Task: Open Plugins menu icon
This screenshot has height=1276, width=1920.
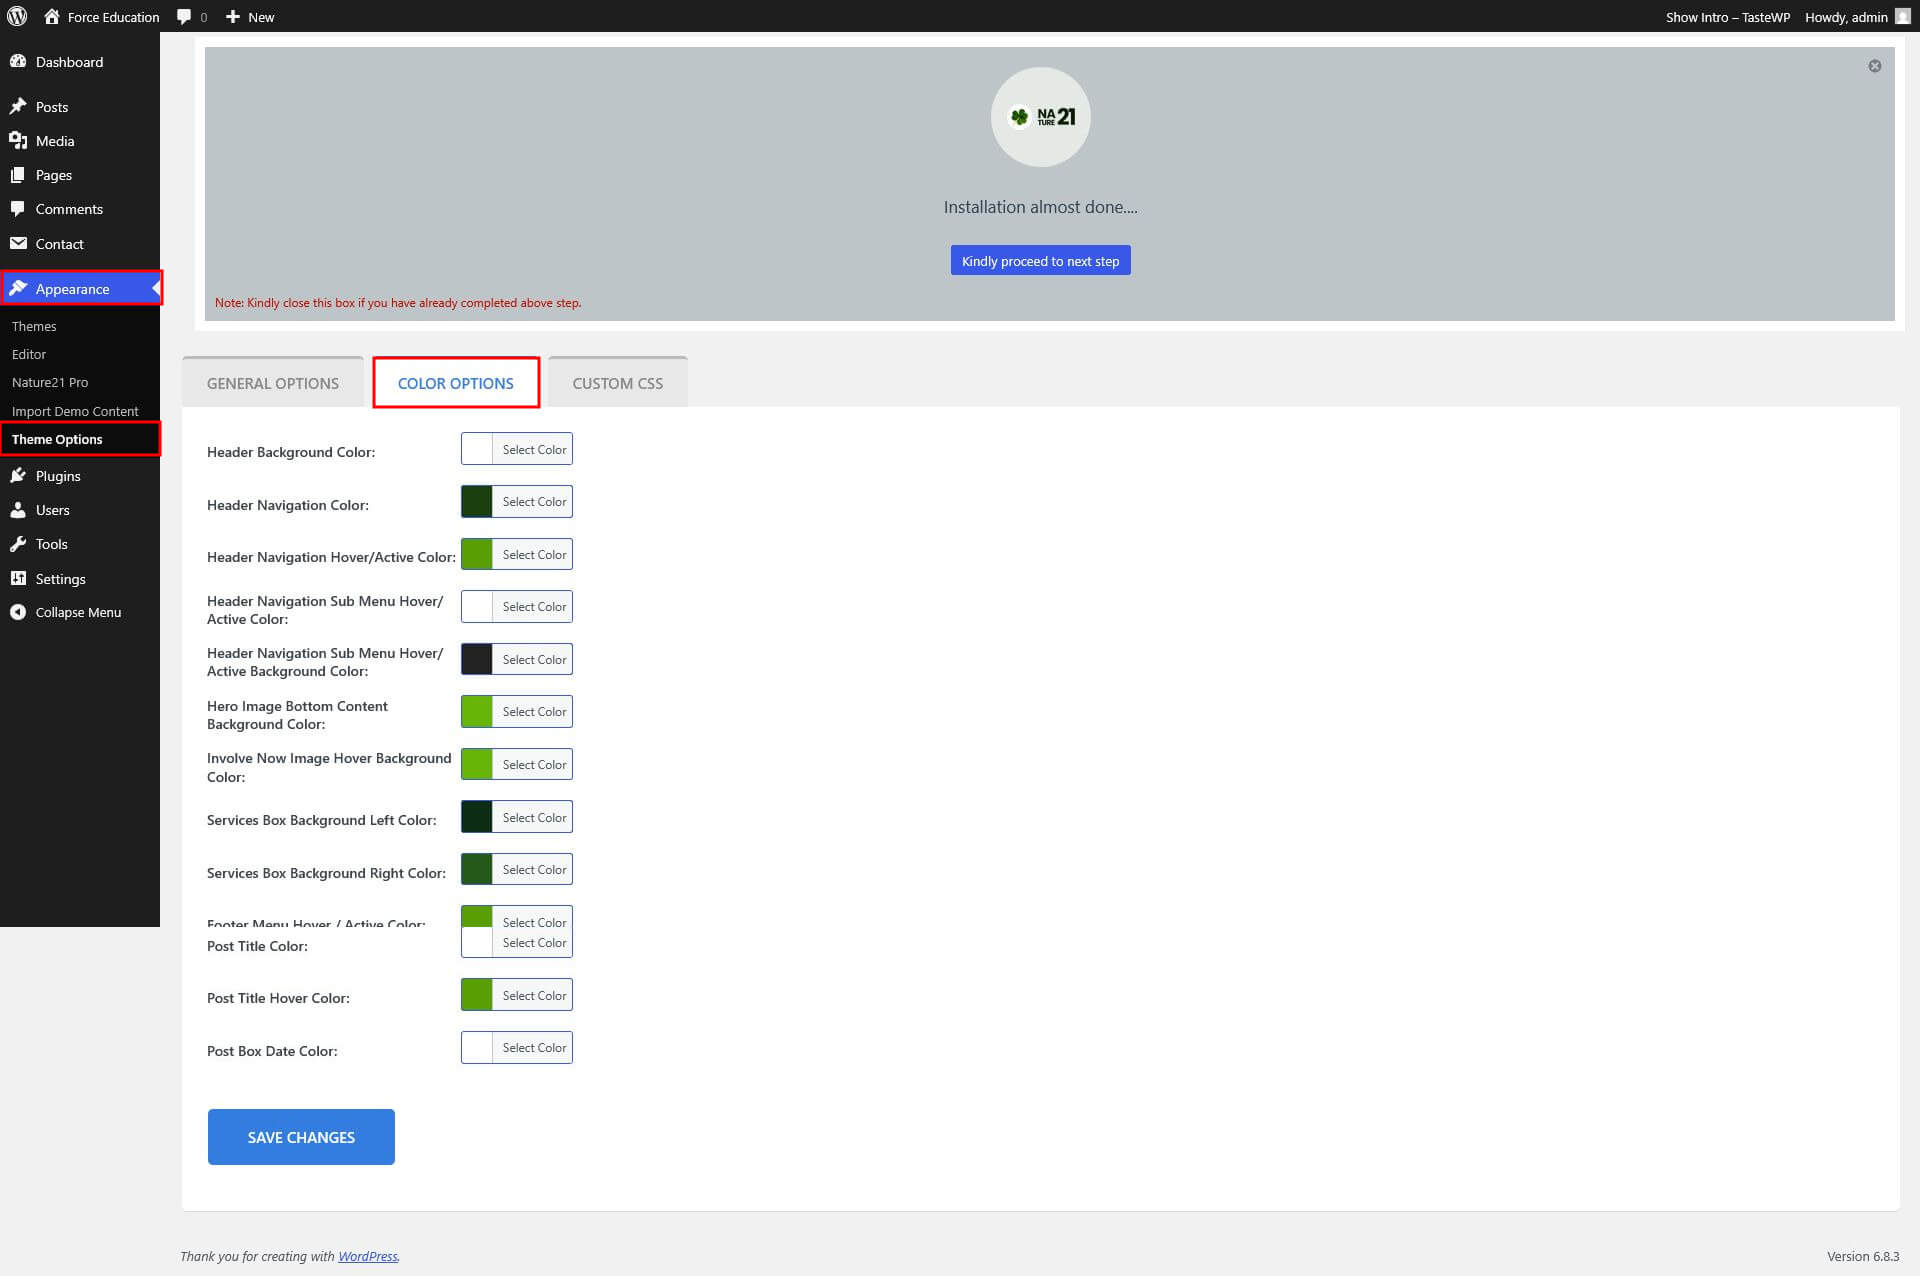Action: (x=18, y=476)
